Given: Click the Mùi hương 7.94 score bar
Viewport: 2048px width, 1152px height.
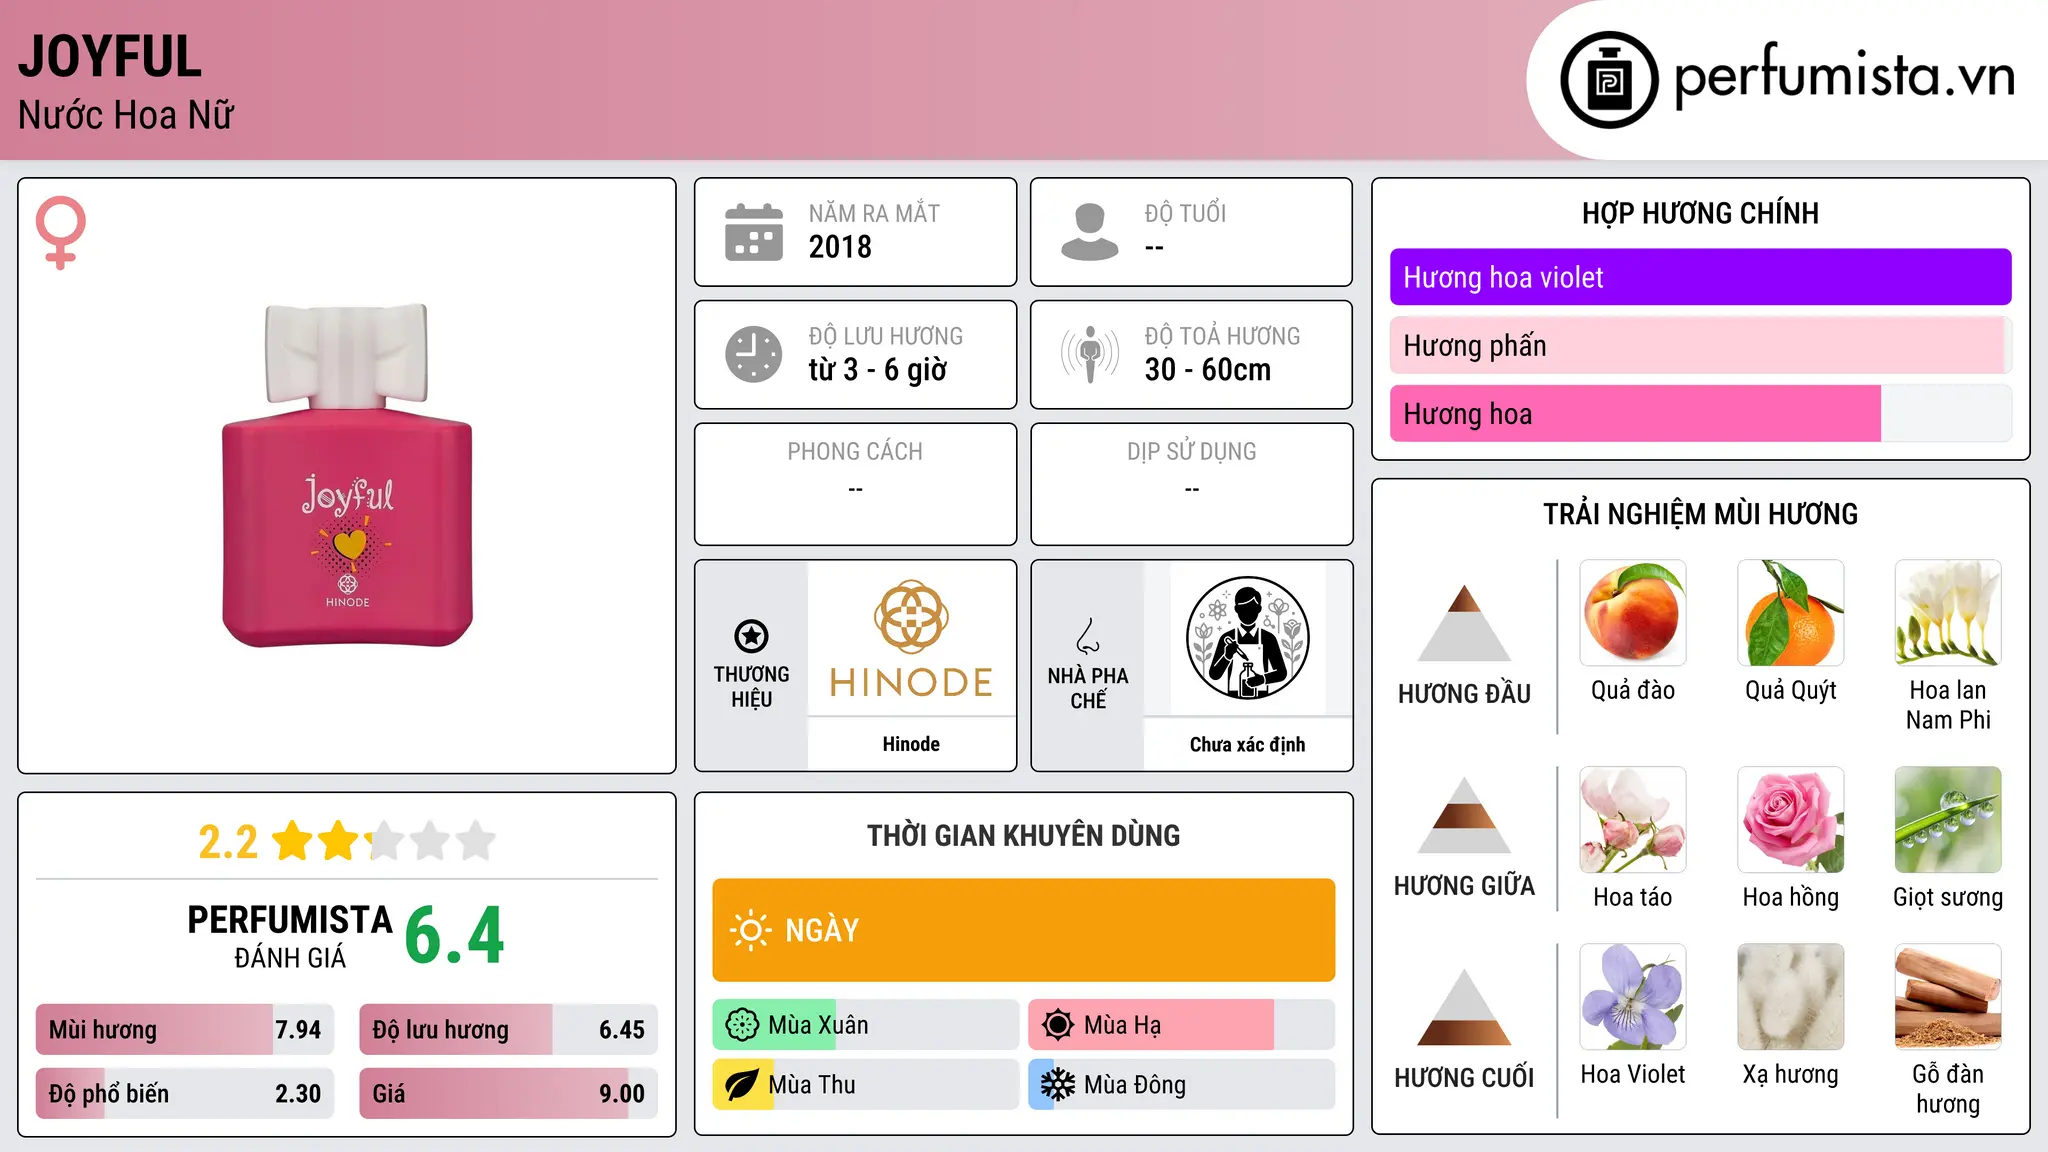Looking at the screenshot, I should pos(185,1030).
